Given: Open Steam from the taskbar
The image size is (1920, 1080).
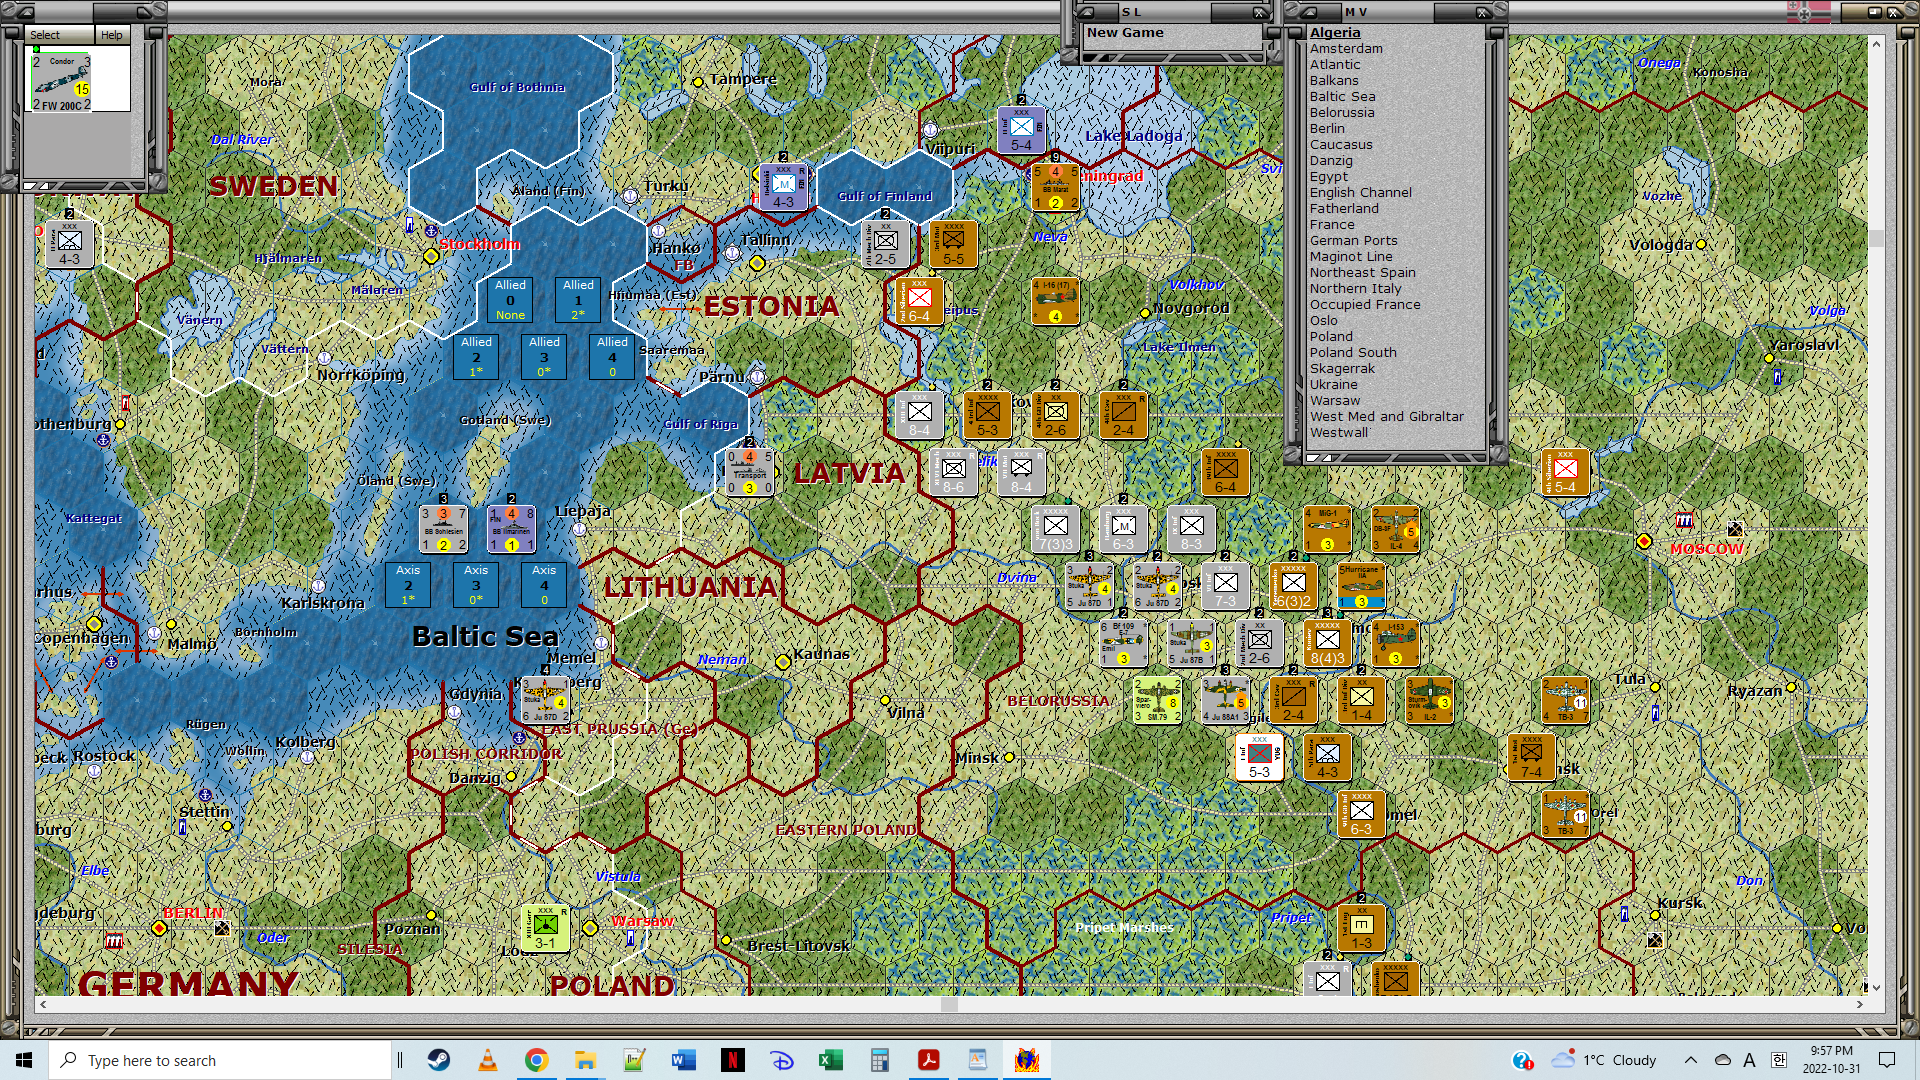Looking at the screenshot, I should [439, 1060].
